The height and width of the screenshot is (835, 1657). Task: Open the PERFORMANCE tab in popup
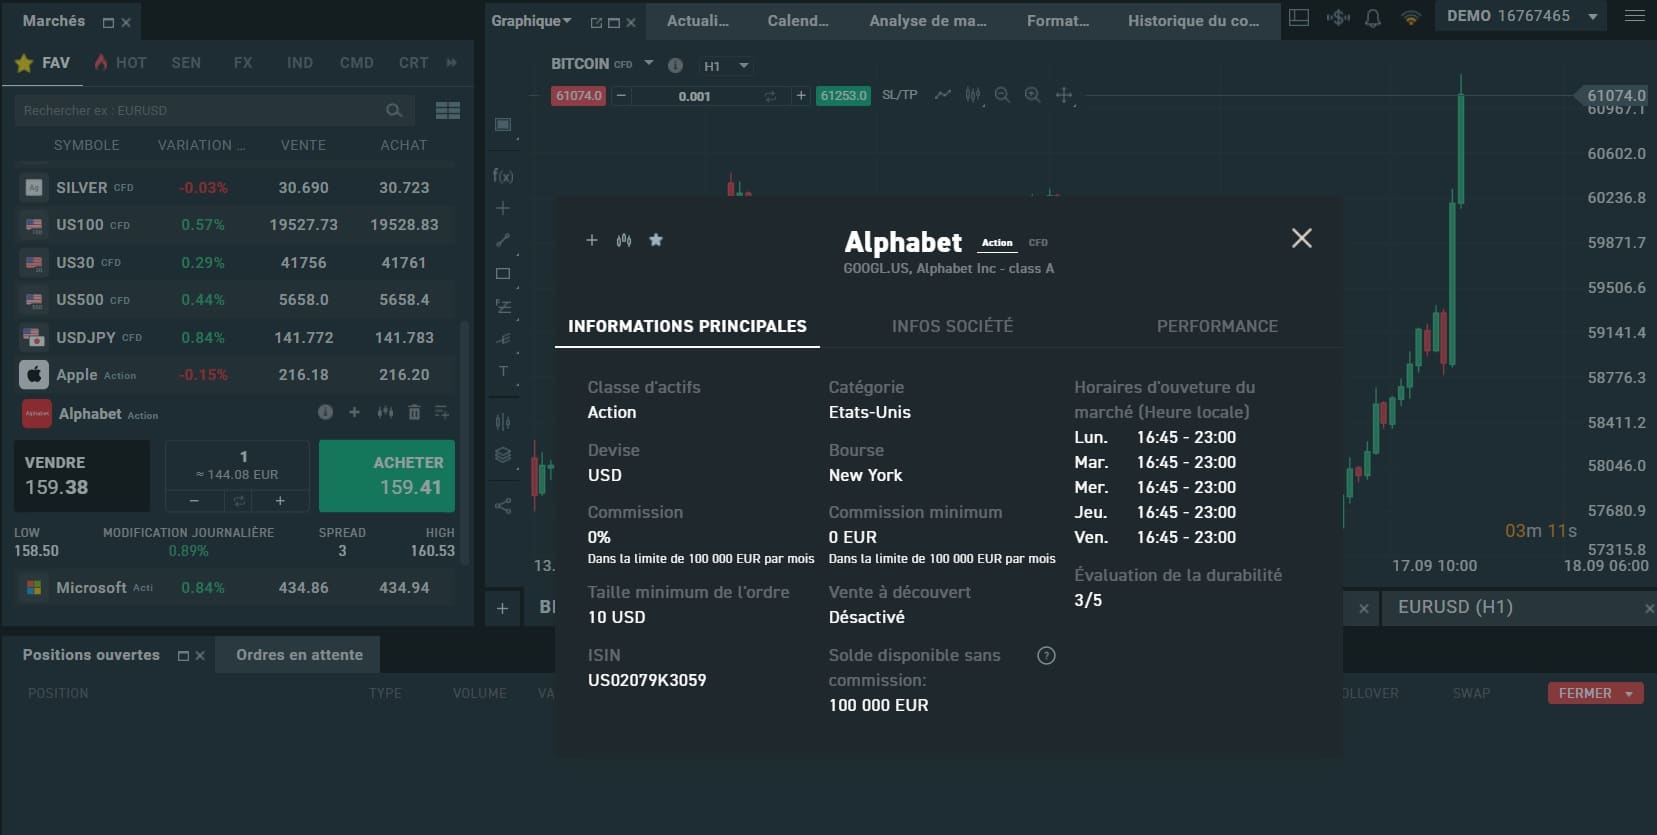click(x=1217, y=326)
